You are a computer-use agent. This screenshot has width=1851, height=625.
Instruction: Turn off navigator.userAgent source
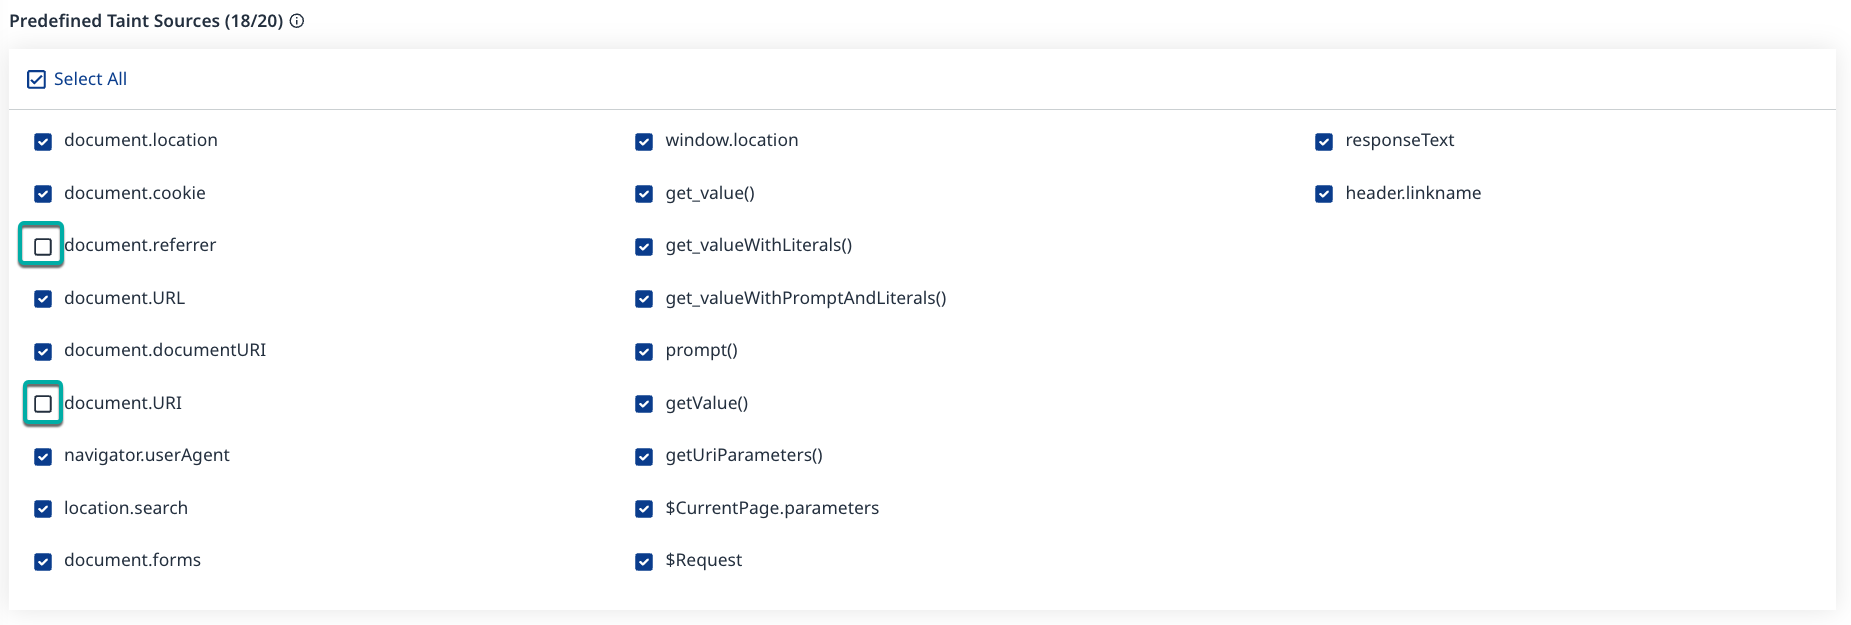point(43,457)
